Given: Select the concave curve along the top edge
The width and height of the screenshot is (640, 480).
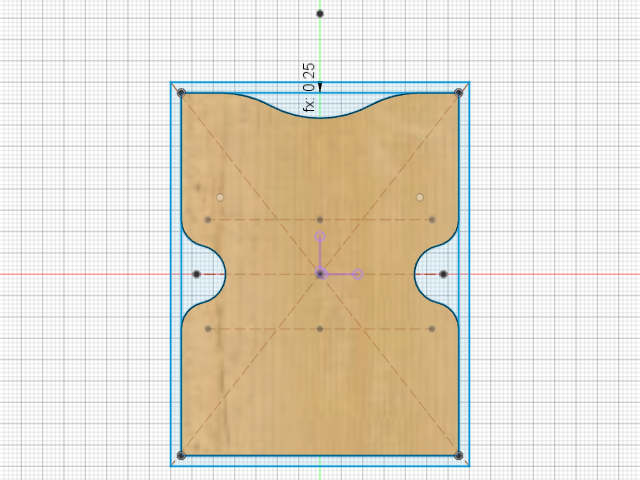Looking at the screenshot, I should pyautogui.click(x=320, y=118).
